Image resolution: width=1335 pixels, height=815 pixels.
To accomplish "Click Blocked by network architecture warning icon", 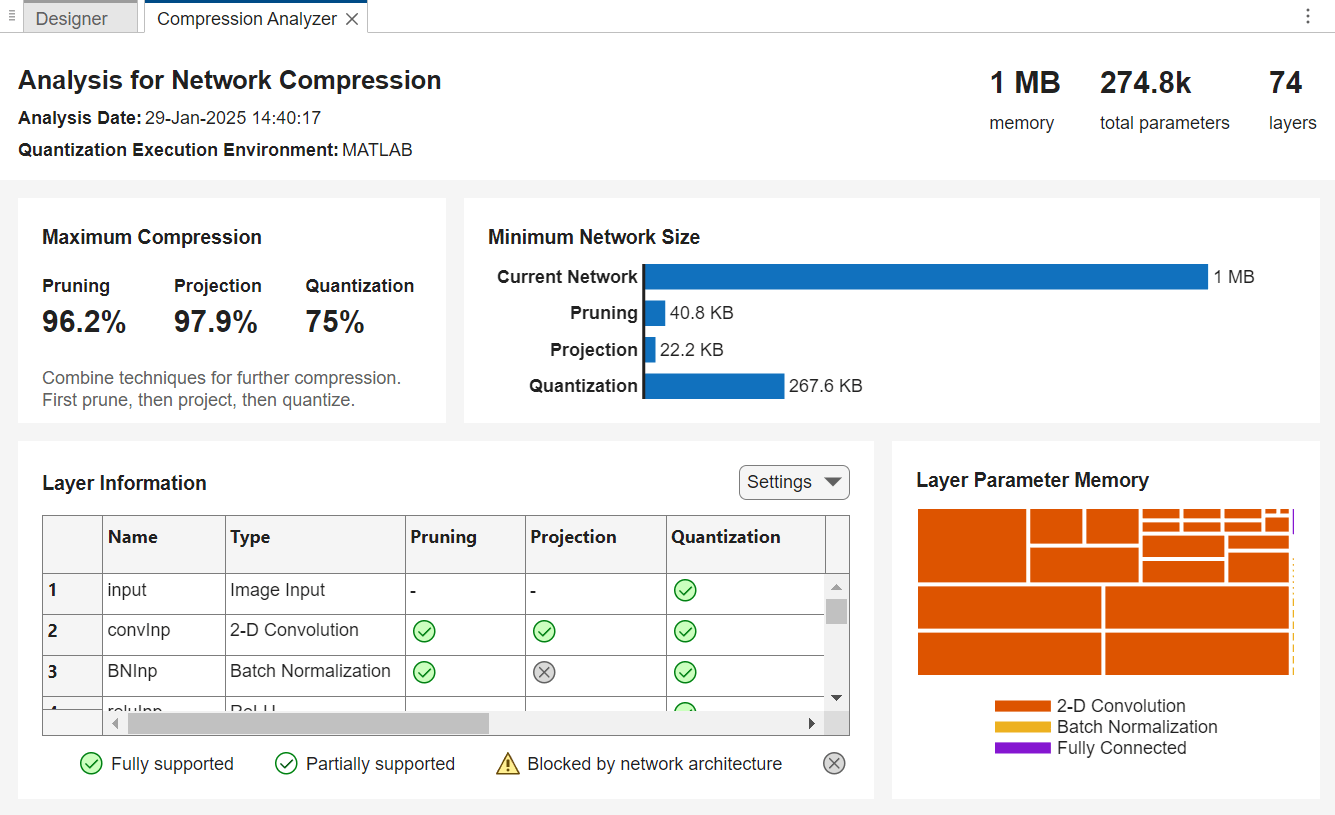I will [x=508, y=764].
